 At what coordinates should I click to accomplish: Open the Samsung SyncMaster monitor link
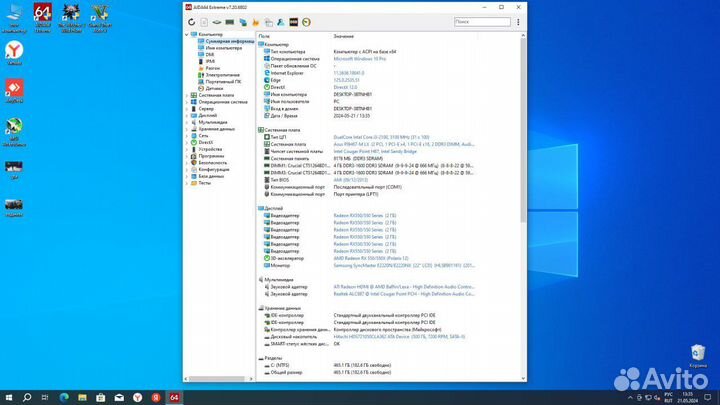pos(404,265)
